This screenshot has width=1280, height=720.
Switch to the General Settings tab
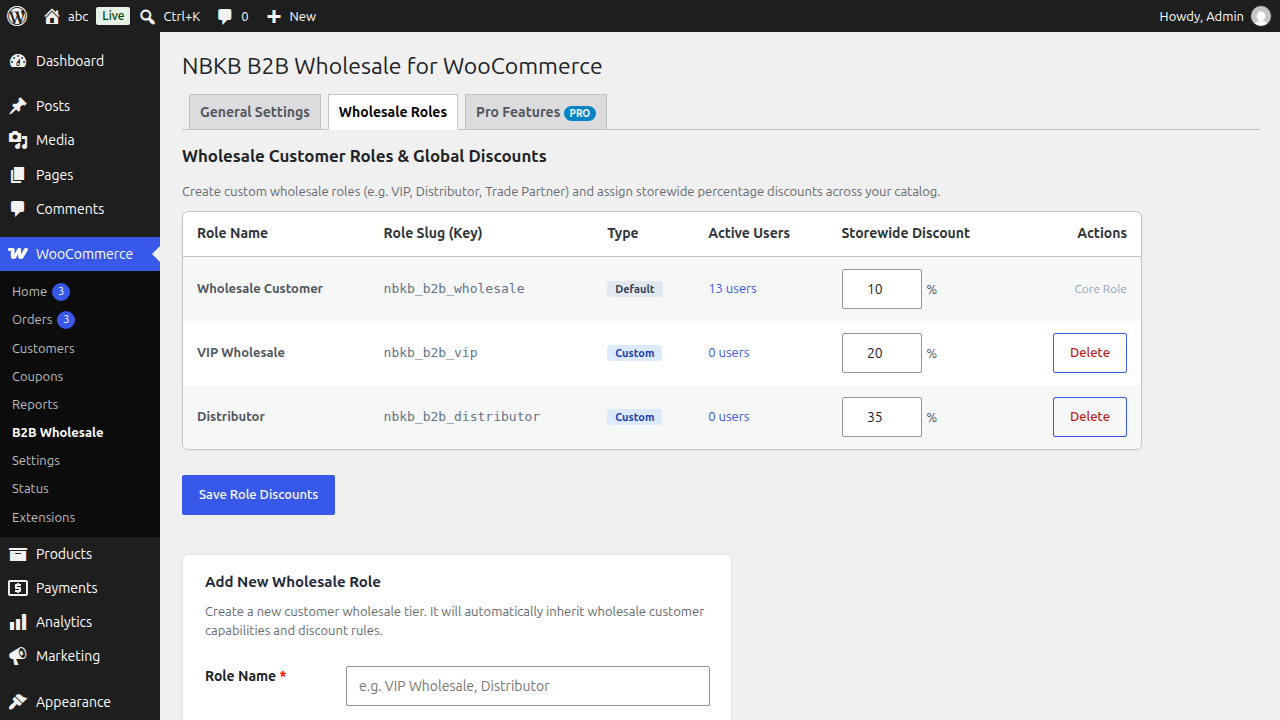[255, 112]
